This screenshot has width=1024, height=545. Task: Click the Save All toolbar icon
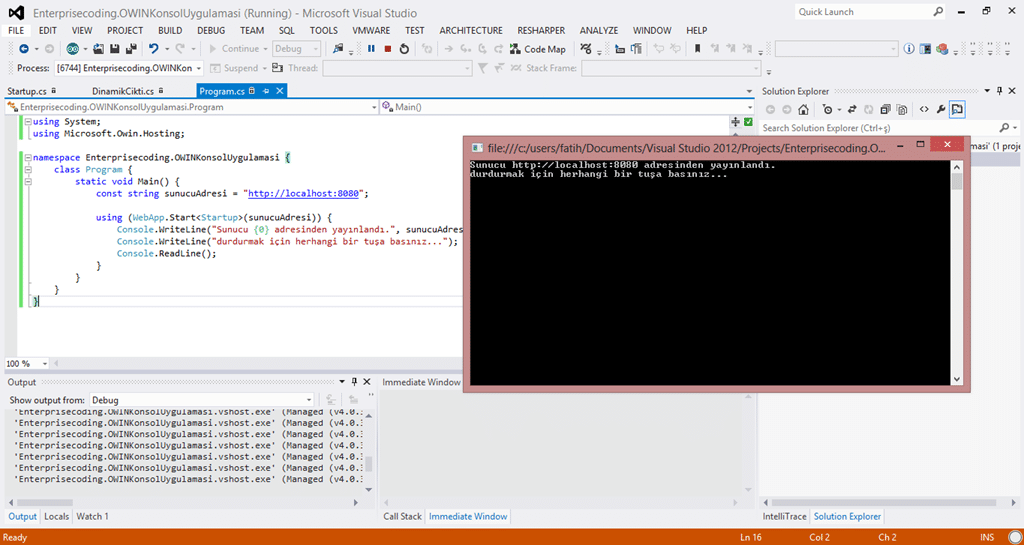pos(131,49)
